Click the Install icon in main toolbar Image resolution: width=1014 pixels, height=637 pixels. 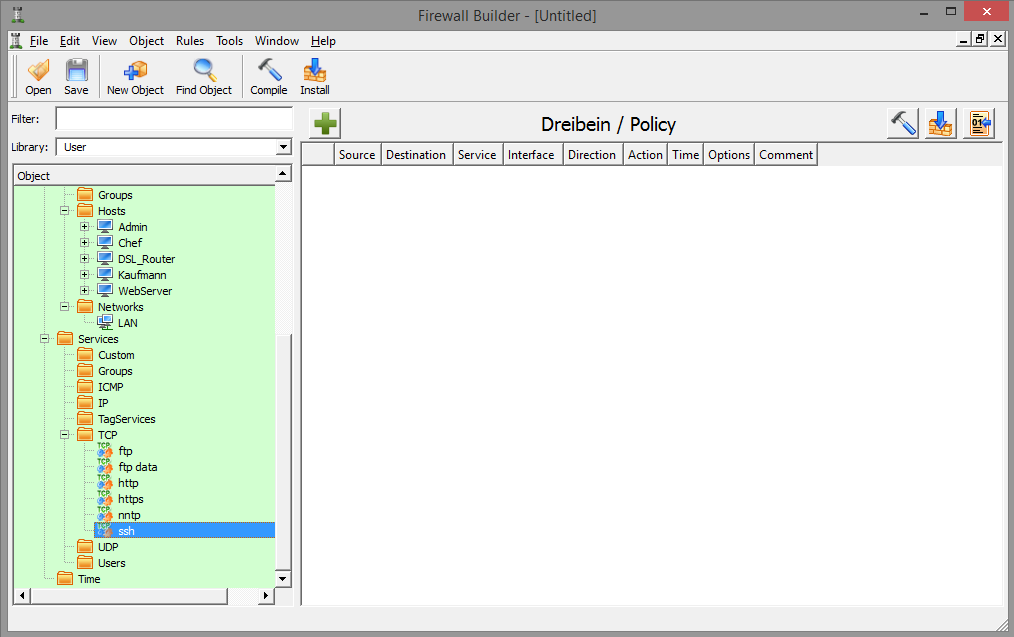[315, 76]
